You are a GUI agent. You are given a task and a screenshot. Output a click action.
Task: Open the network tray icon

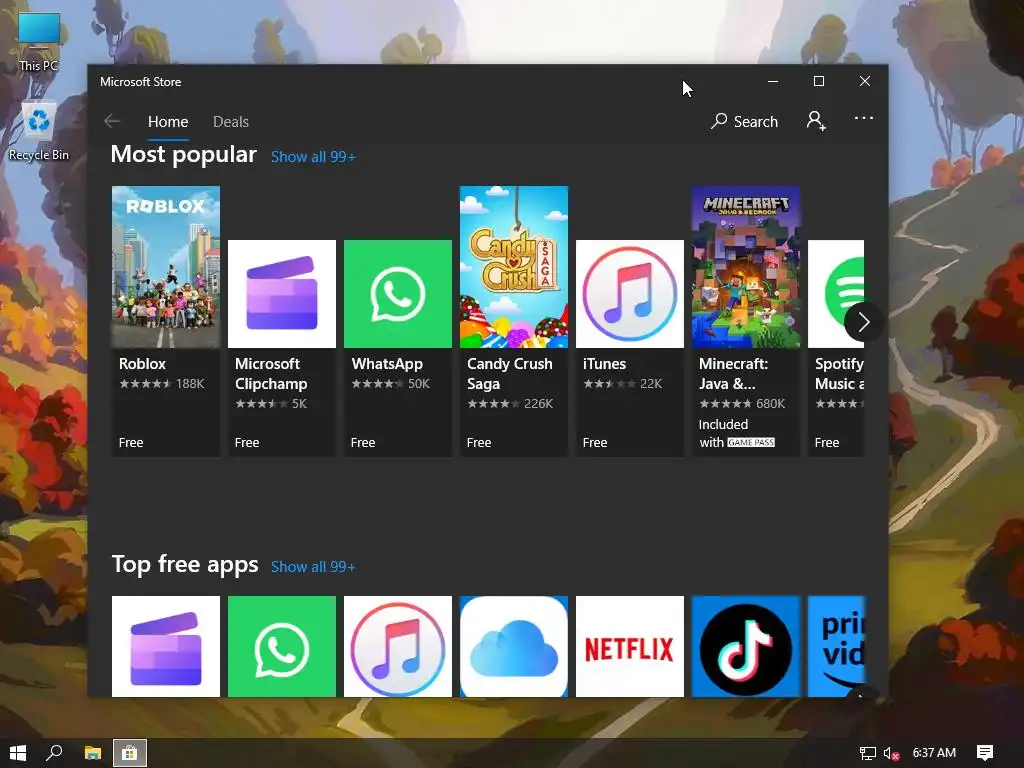click(867, 754)
